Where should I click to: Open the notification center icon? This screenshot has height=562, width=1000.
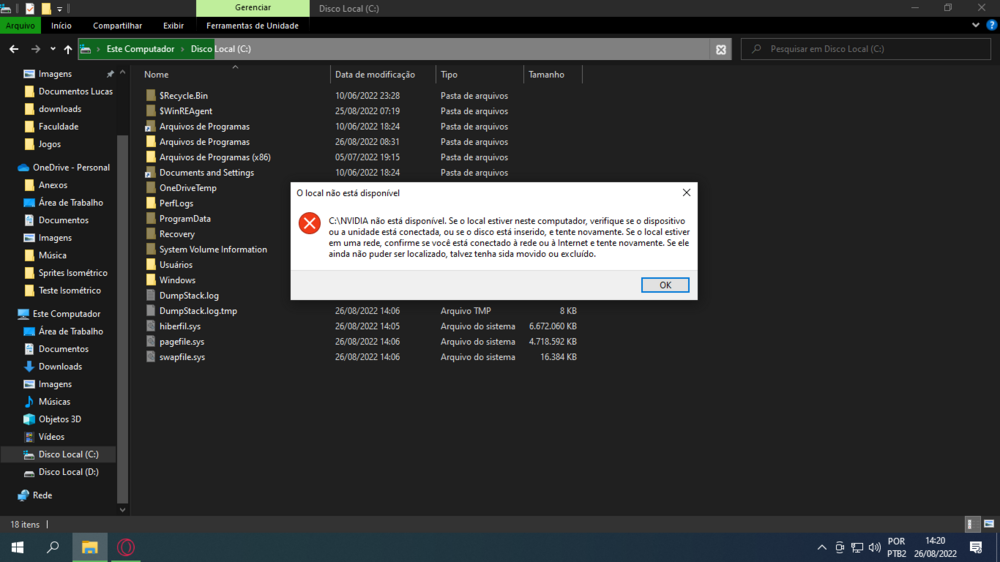pos(976,548)
